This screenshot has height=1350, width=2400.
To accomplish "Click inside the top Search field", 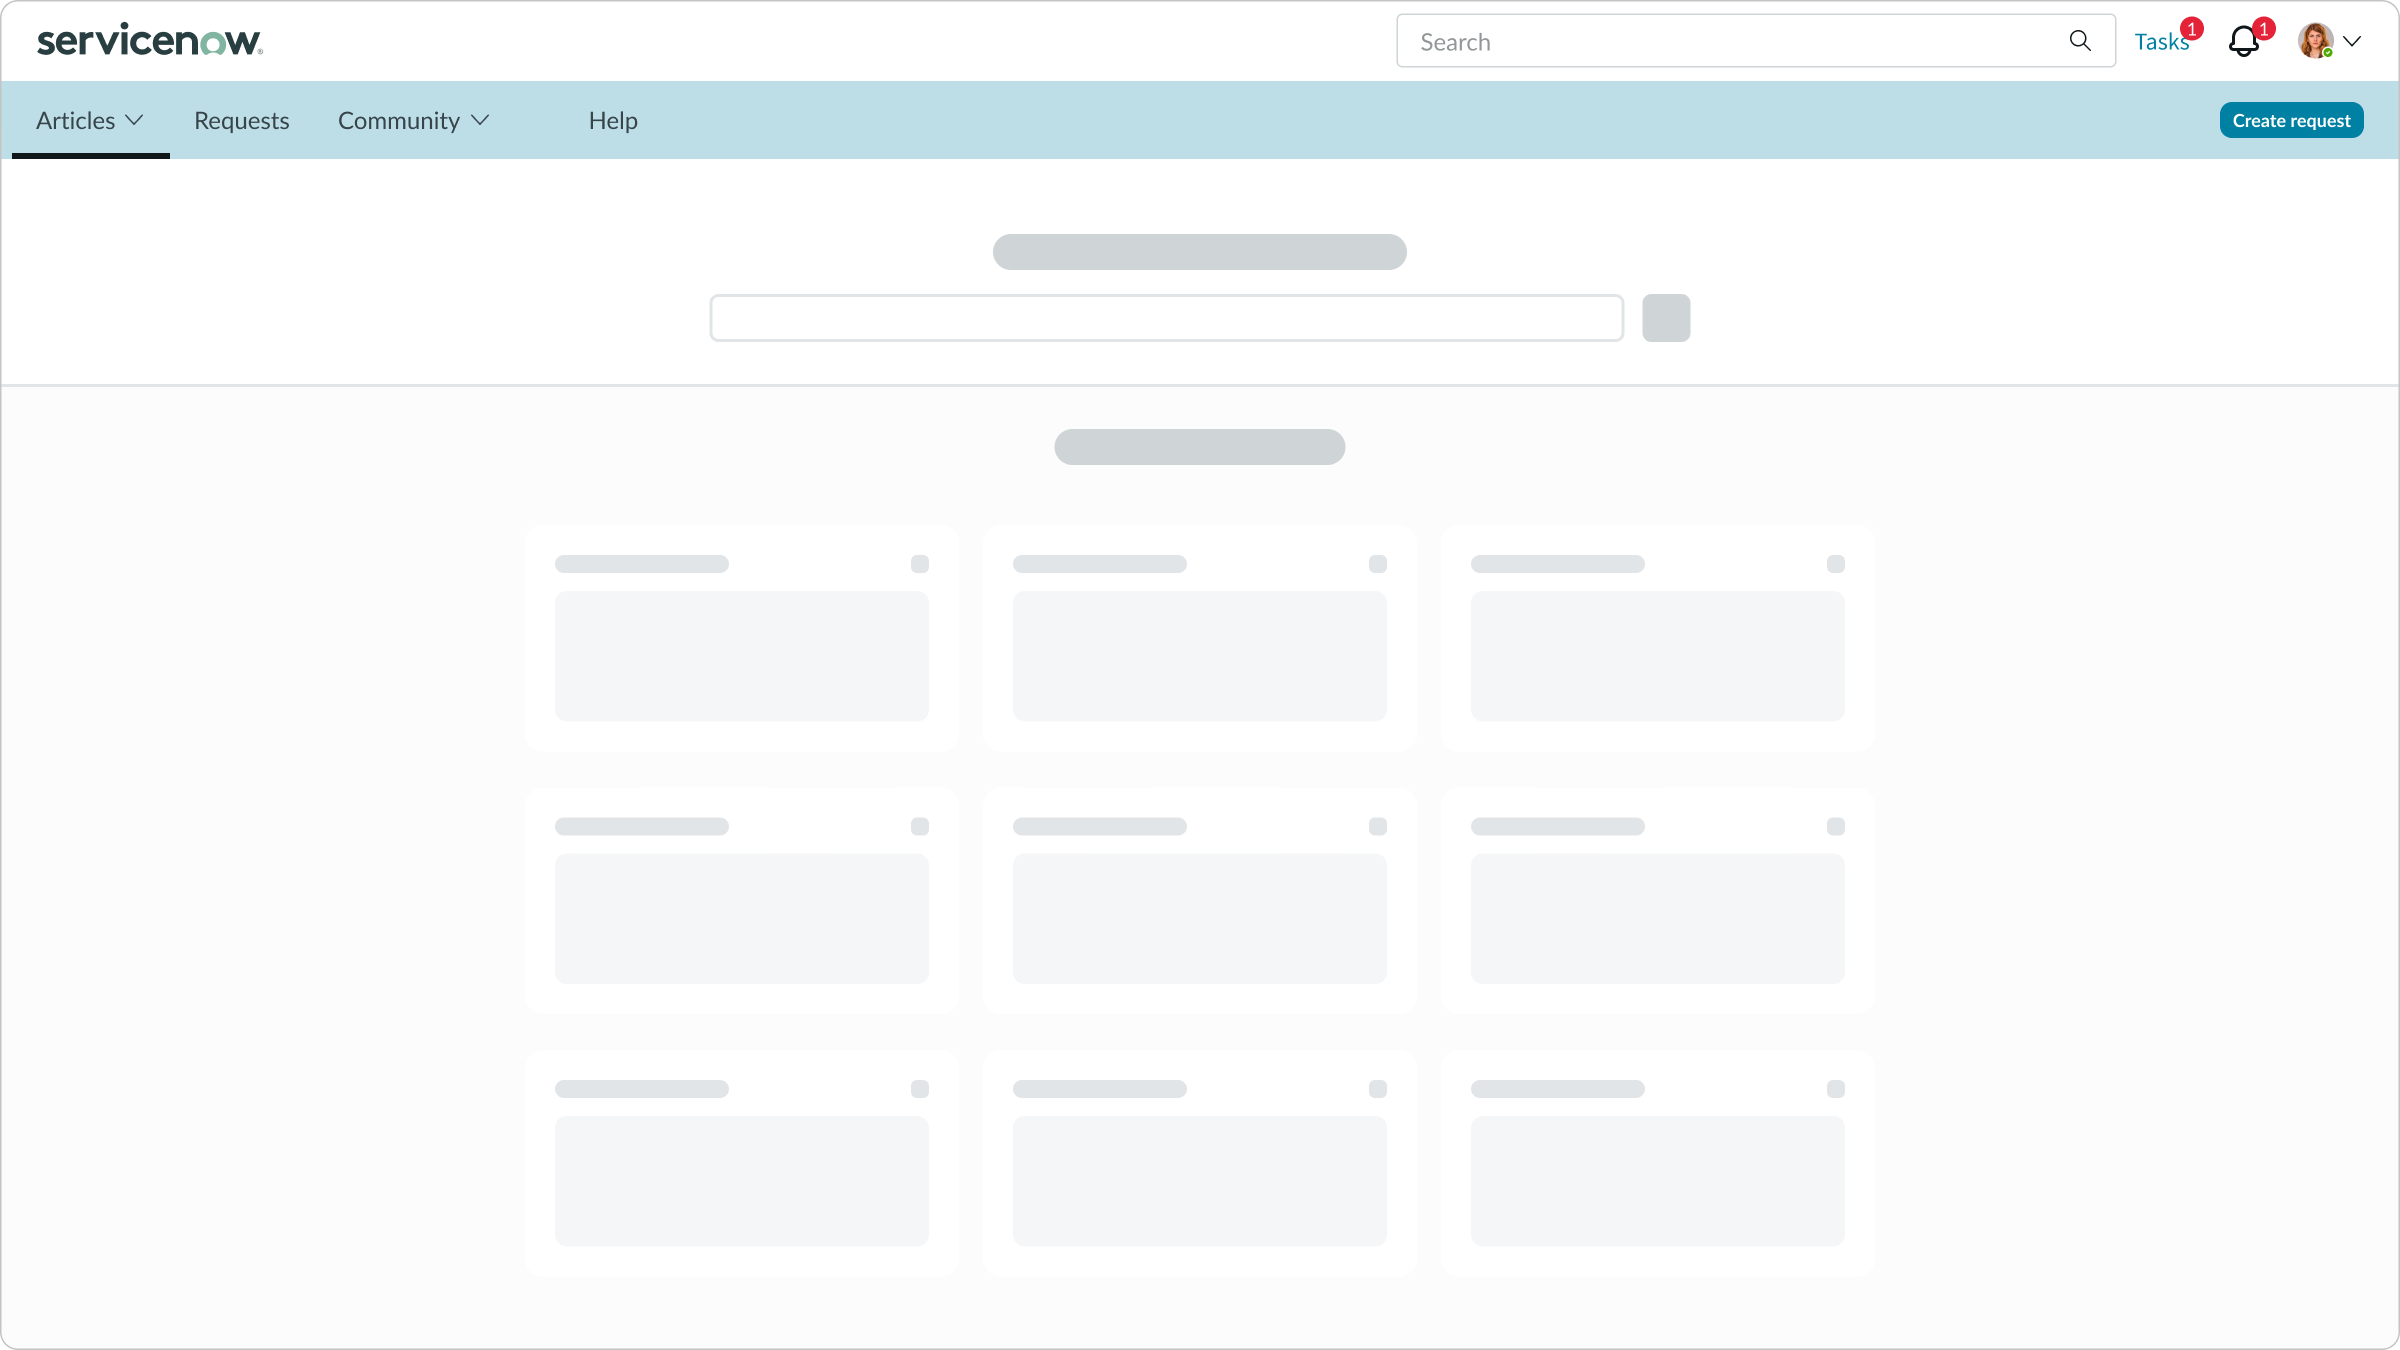I will point(1700,41).
